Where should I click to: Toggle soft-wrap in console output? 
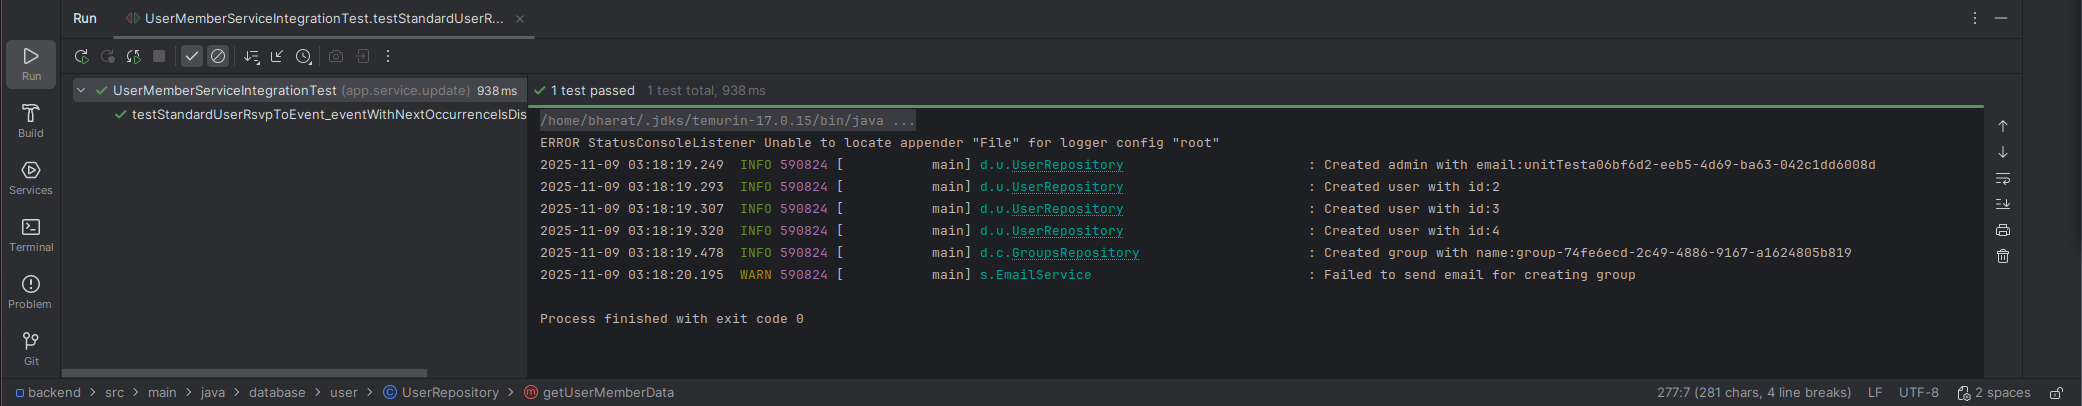click(2003, 178)
